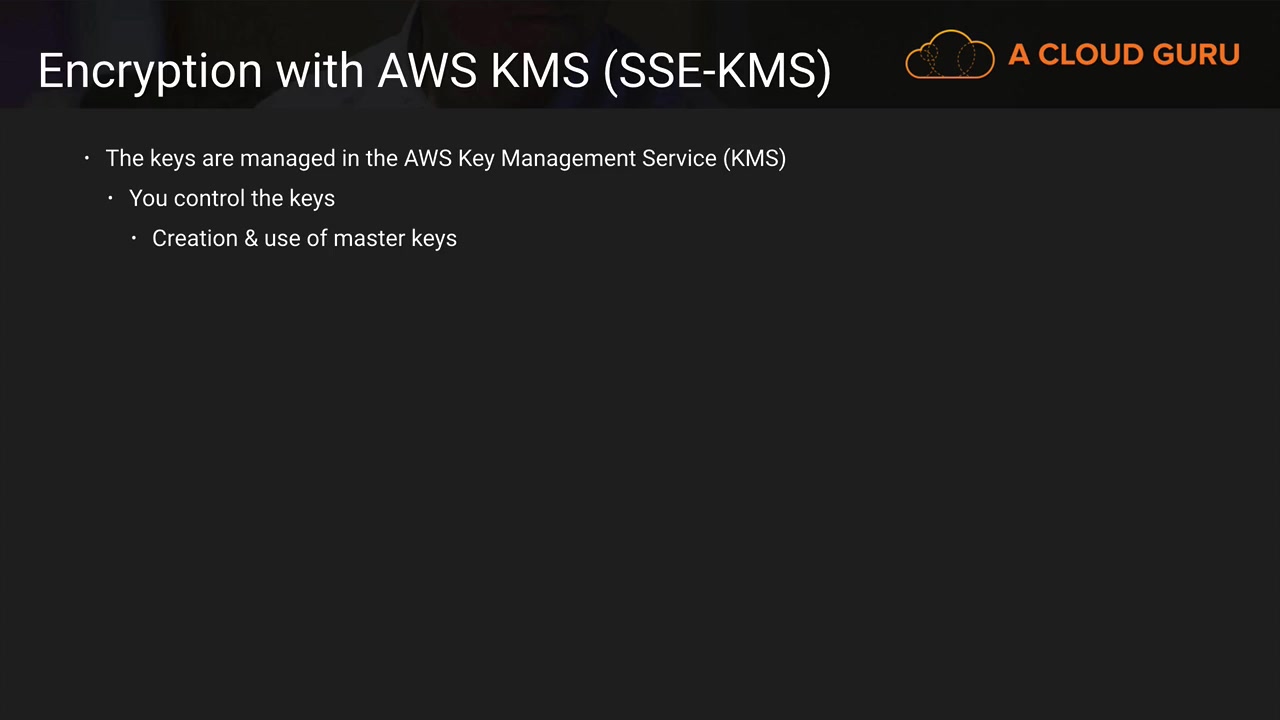Click the text "You control the keys"
Image resolution: width=1280 pixels, height=720 pixels.
click(x=231, y=198)
